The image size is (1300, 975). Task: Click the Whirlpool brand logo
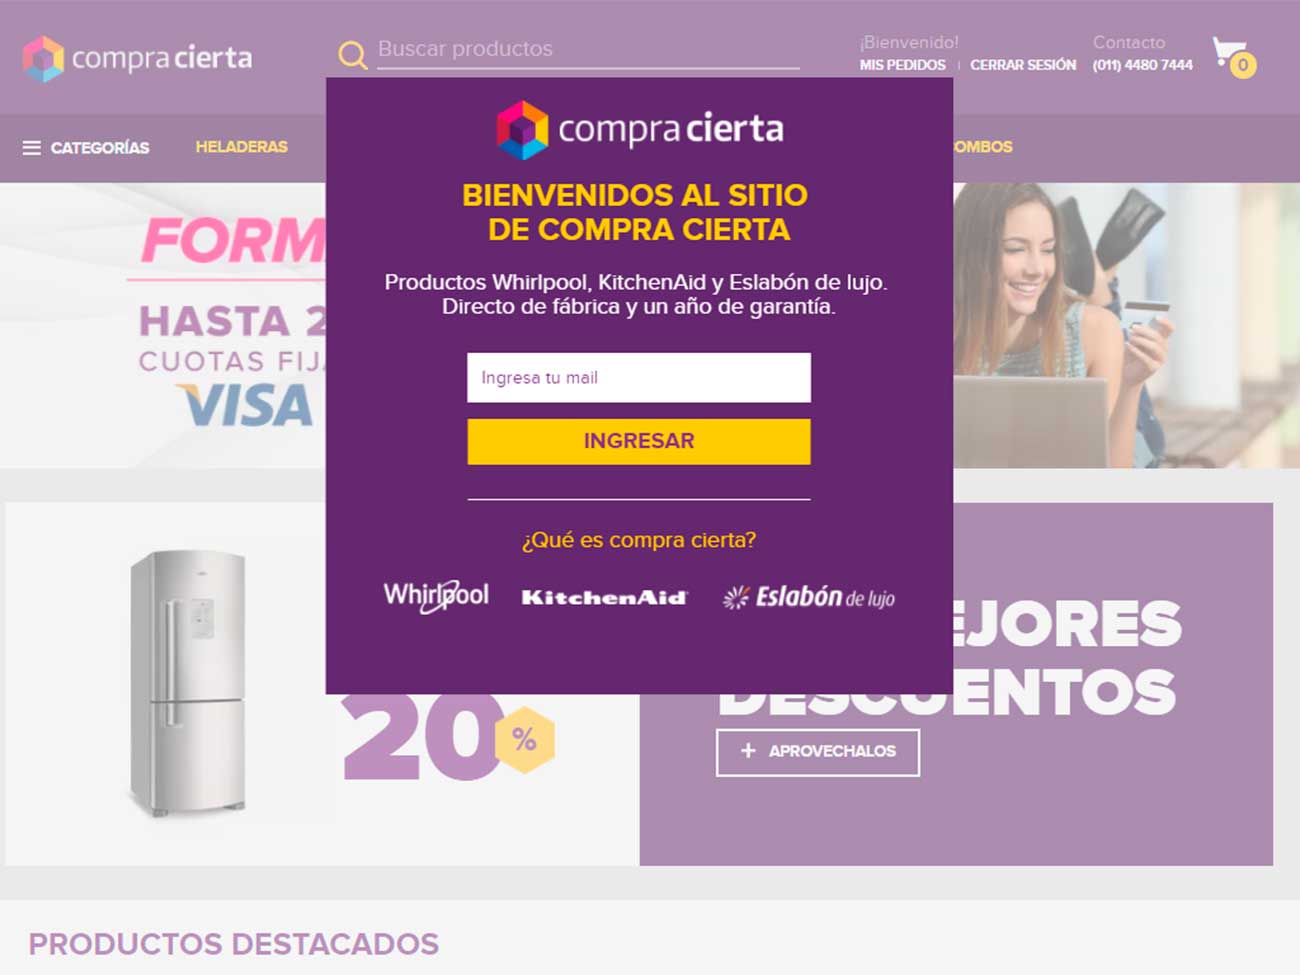[436, 596]
